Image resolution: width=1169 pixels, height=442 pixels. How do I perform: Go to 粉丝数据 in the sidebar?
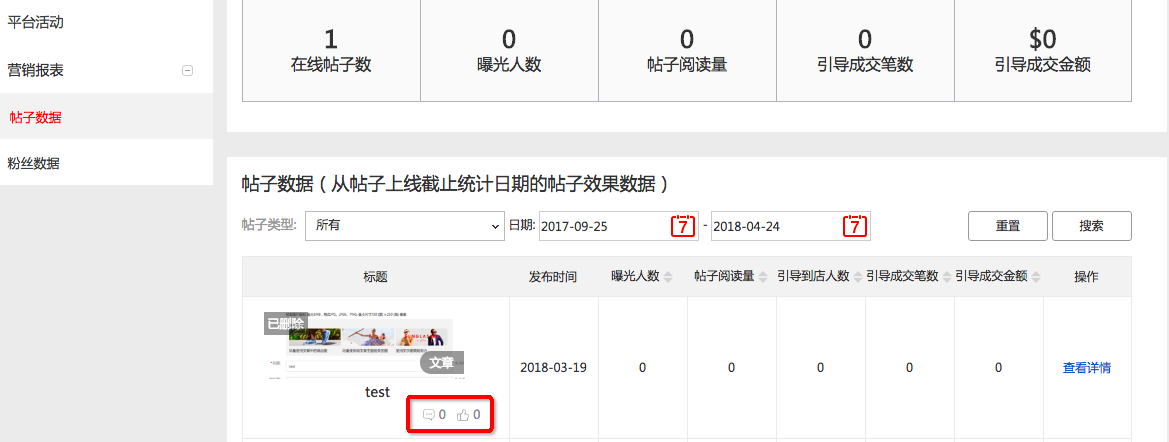pos(35,164)
